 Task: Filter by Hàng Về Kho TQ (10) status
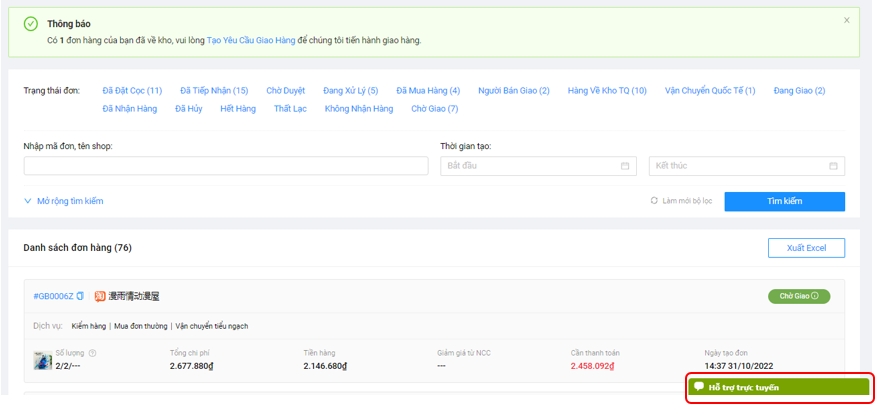[x=607, y=91]
